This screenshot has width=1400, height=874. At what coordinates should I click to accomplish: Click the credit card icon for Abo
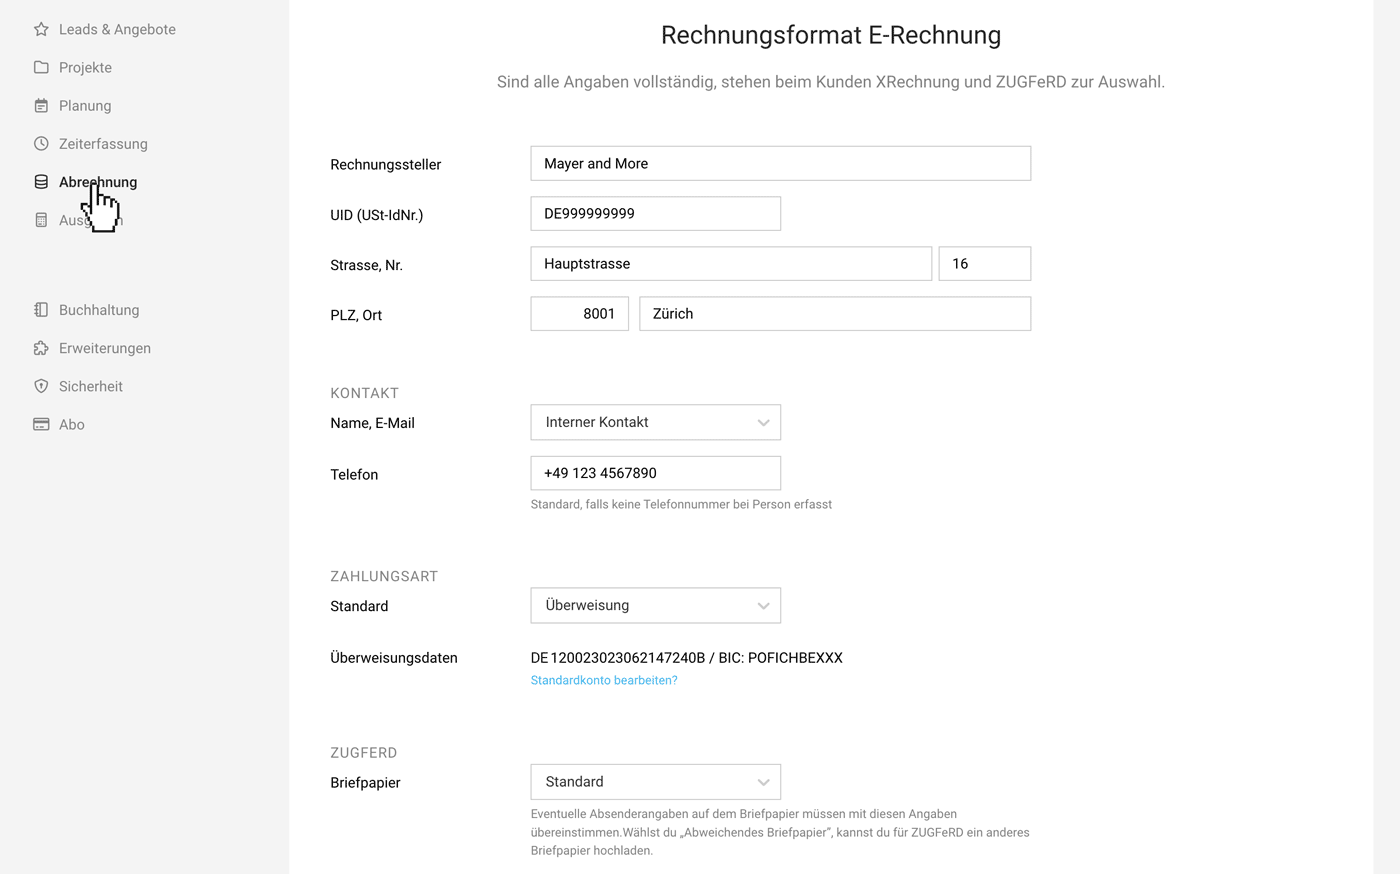(x=41, y=424)
